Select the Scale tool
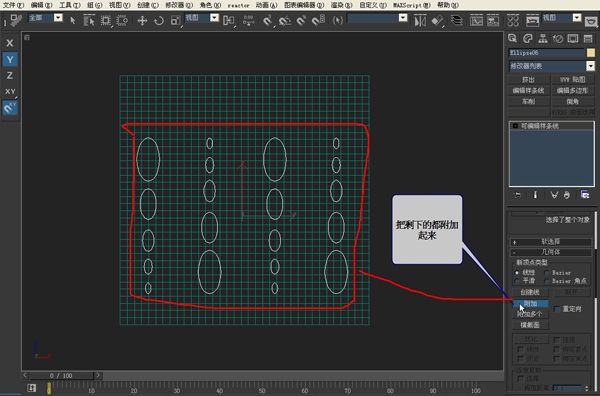The image size is (600, 396). pyautogui.click(x=176, y=20)
